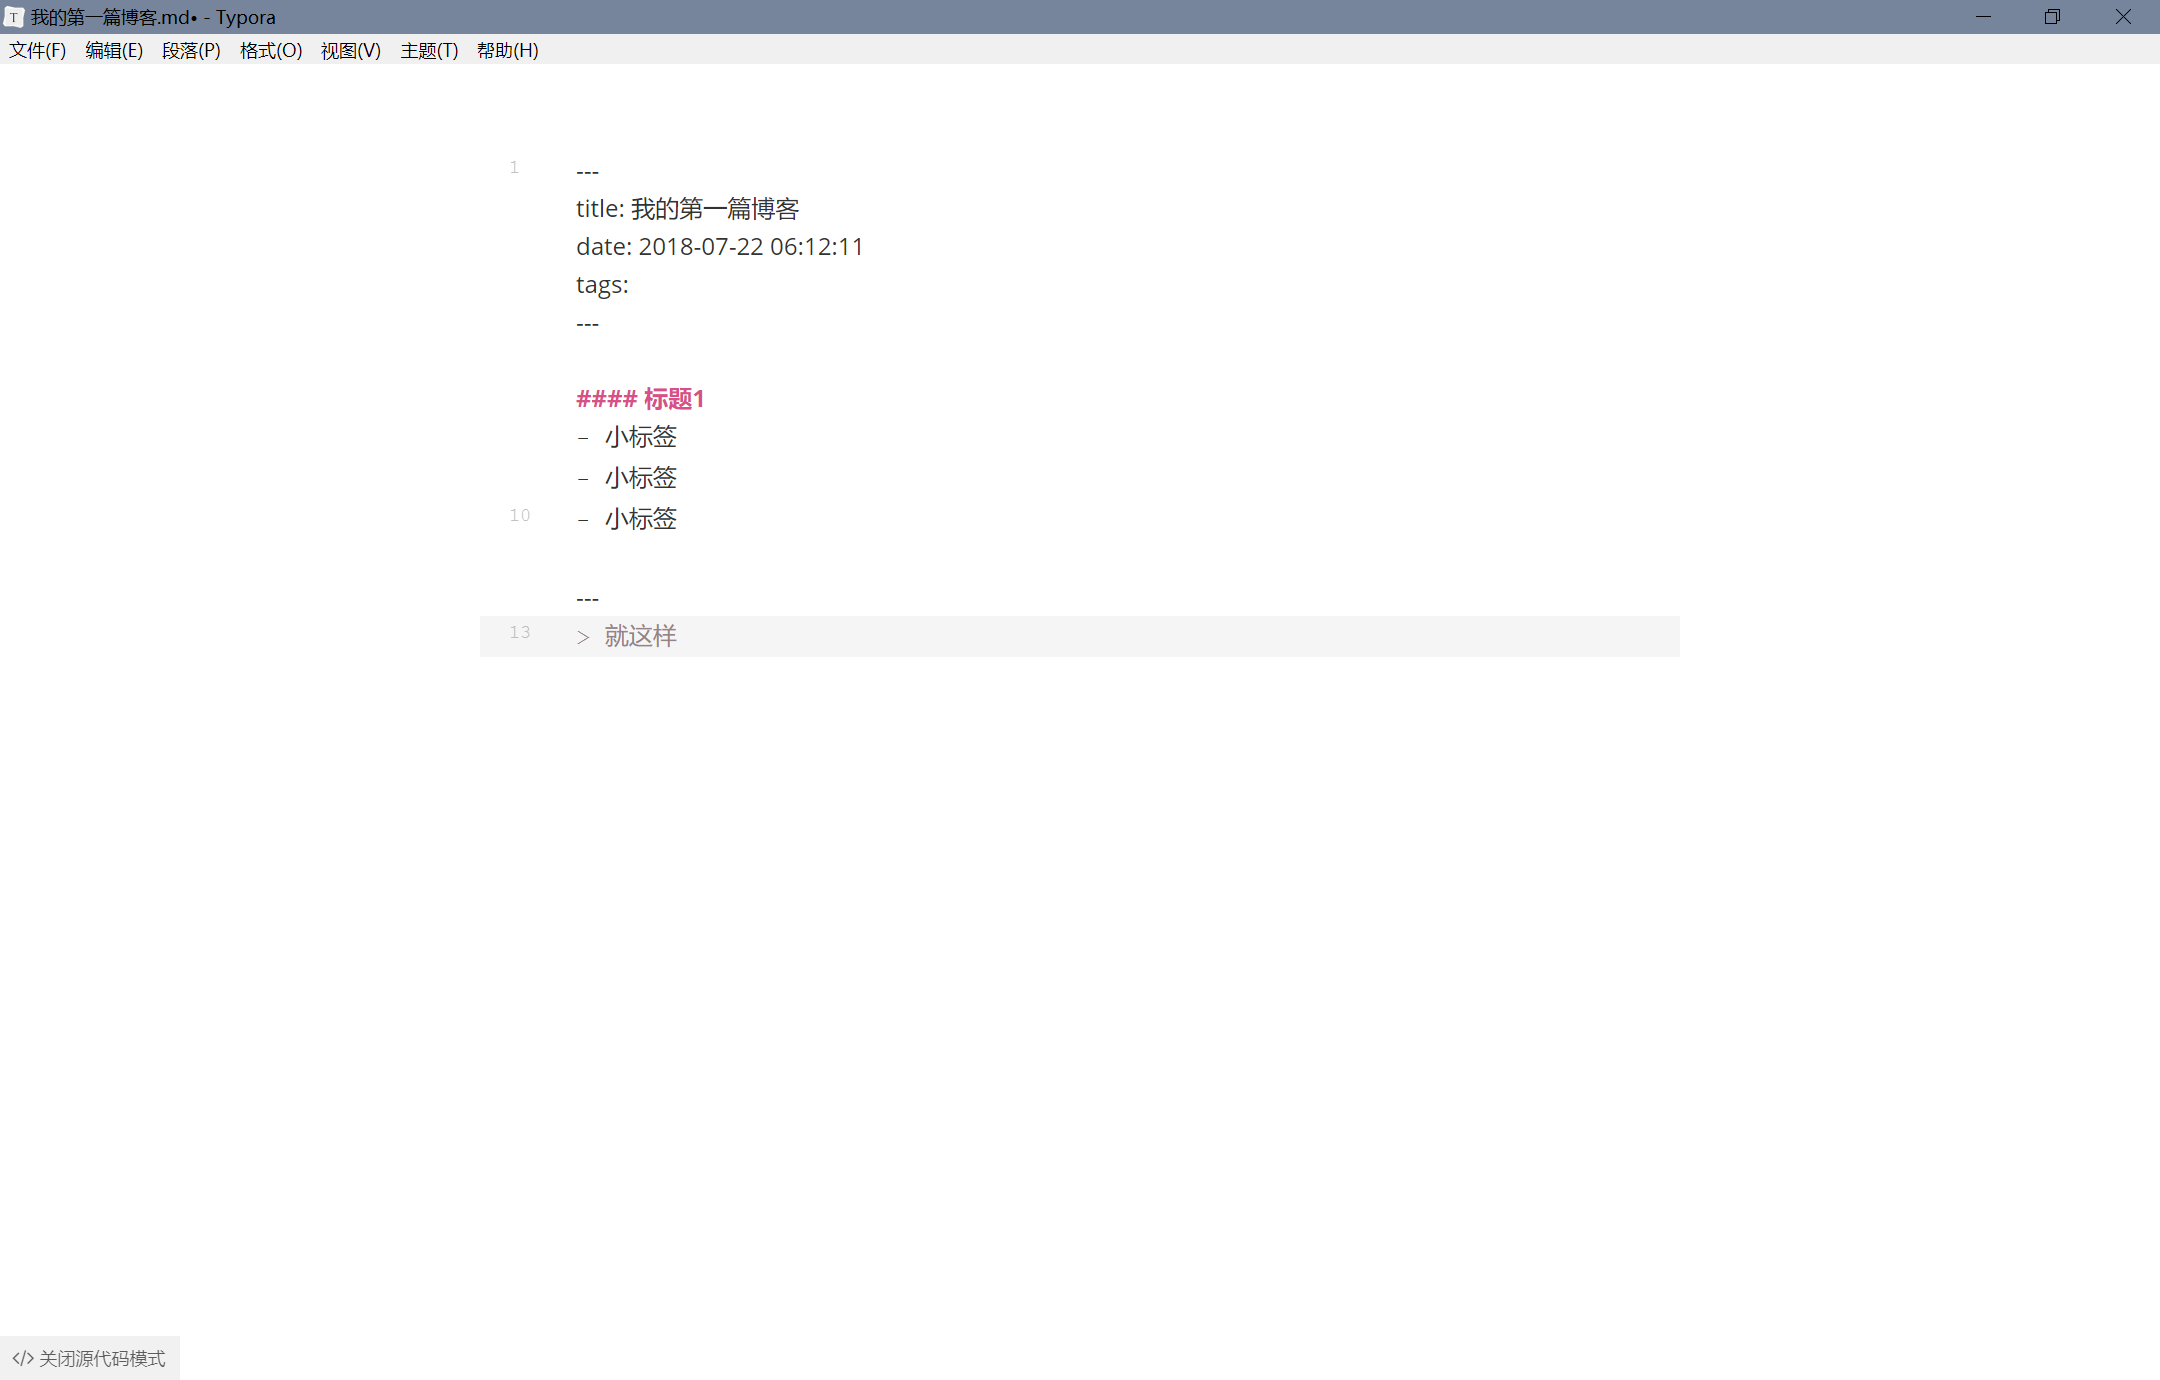Open the 主题(T) menu
Viewport: 2160px width, 1380px height.
point(429,50)
